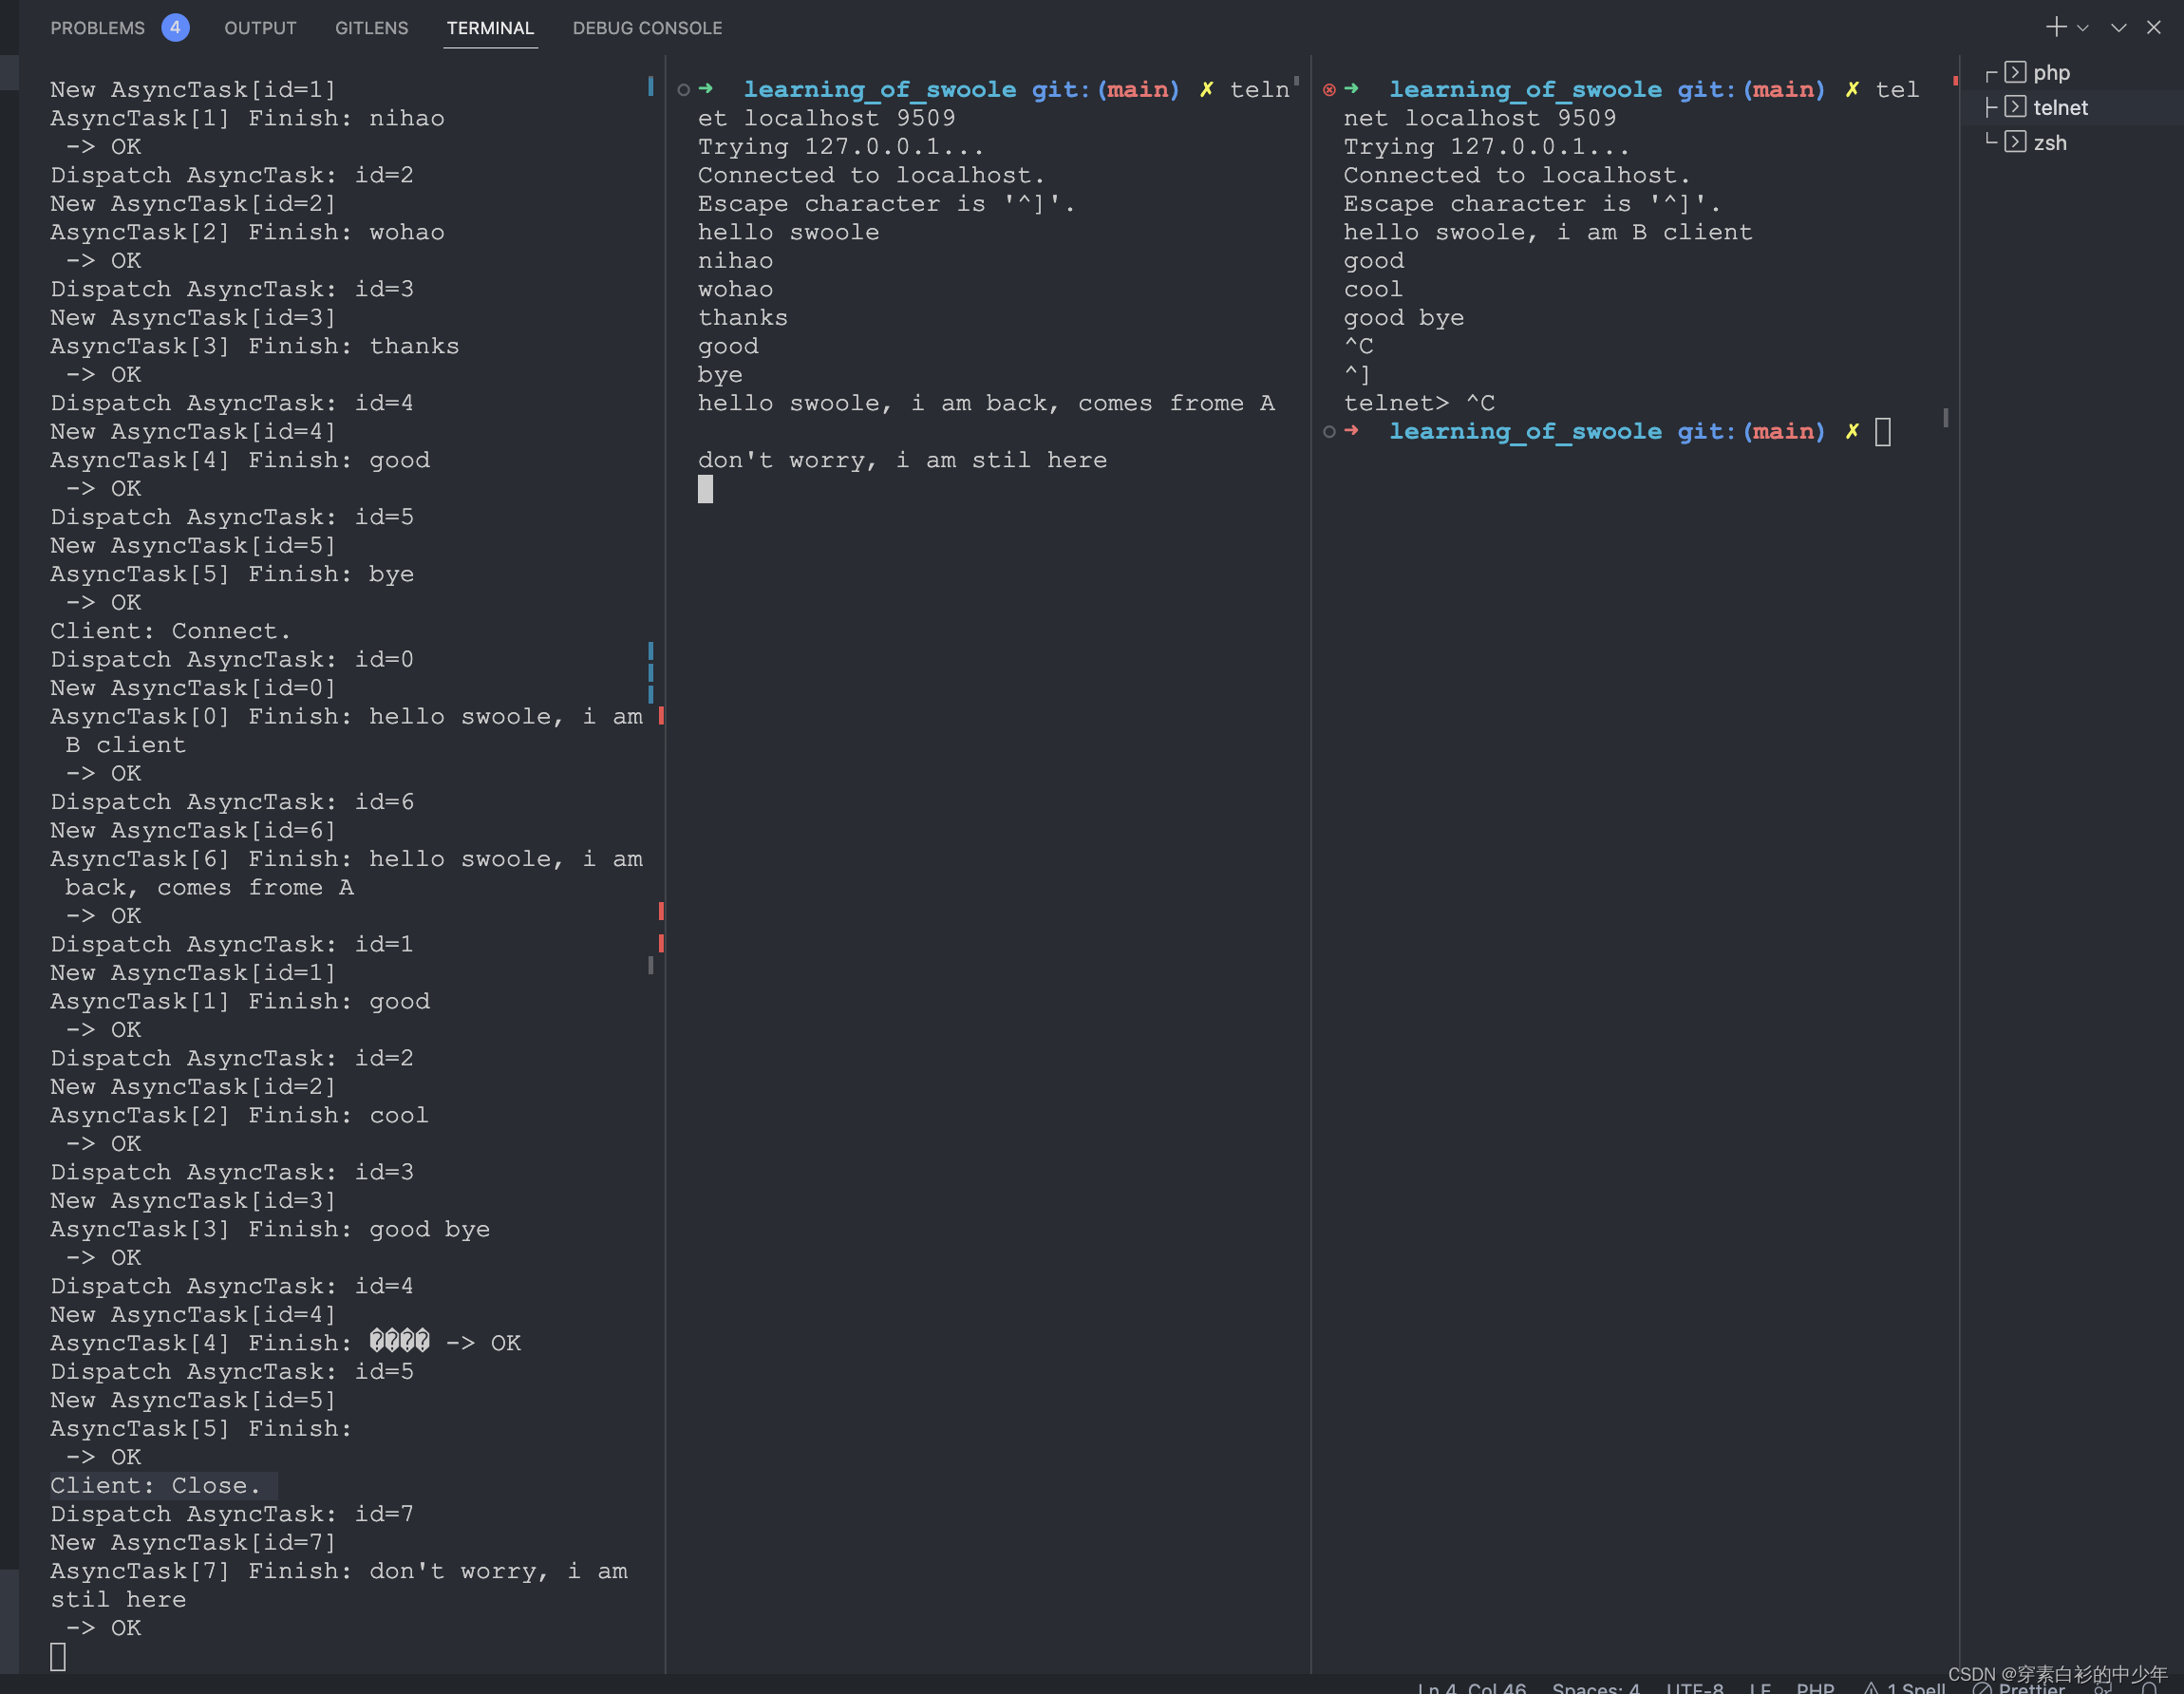Viewport: 2184px width, 1694px height.
Task: Switch to the PROBLEMS tab
Action: pyautogui.click(x=97, y=28)
